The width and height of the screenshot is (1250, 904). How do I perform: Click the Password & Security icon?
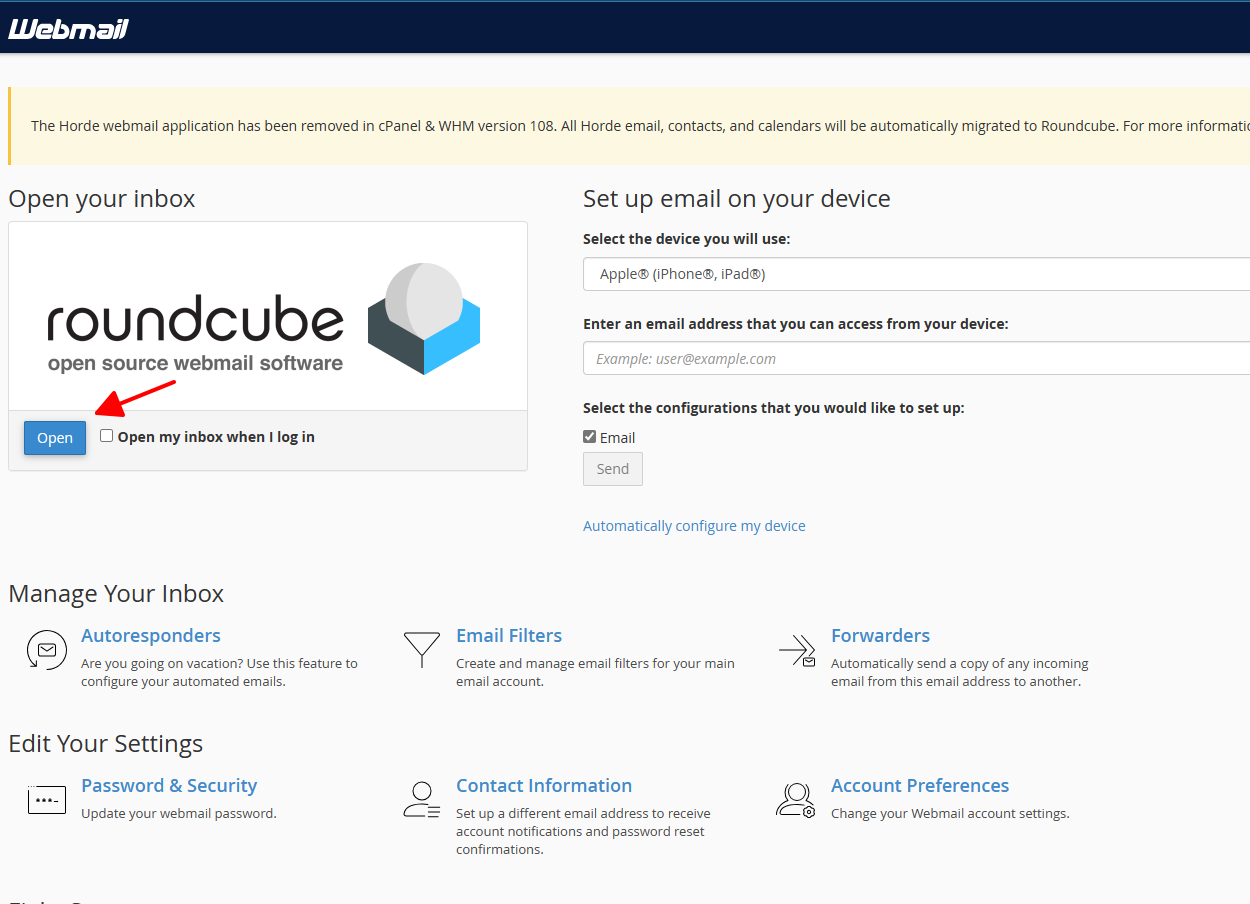(x=46, y=801)
